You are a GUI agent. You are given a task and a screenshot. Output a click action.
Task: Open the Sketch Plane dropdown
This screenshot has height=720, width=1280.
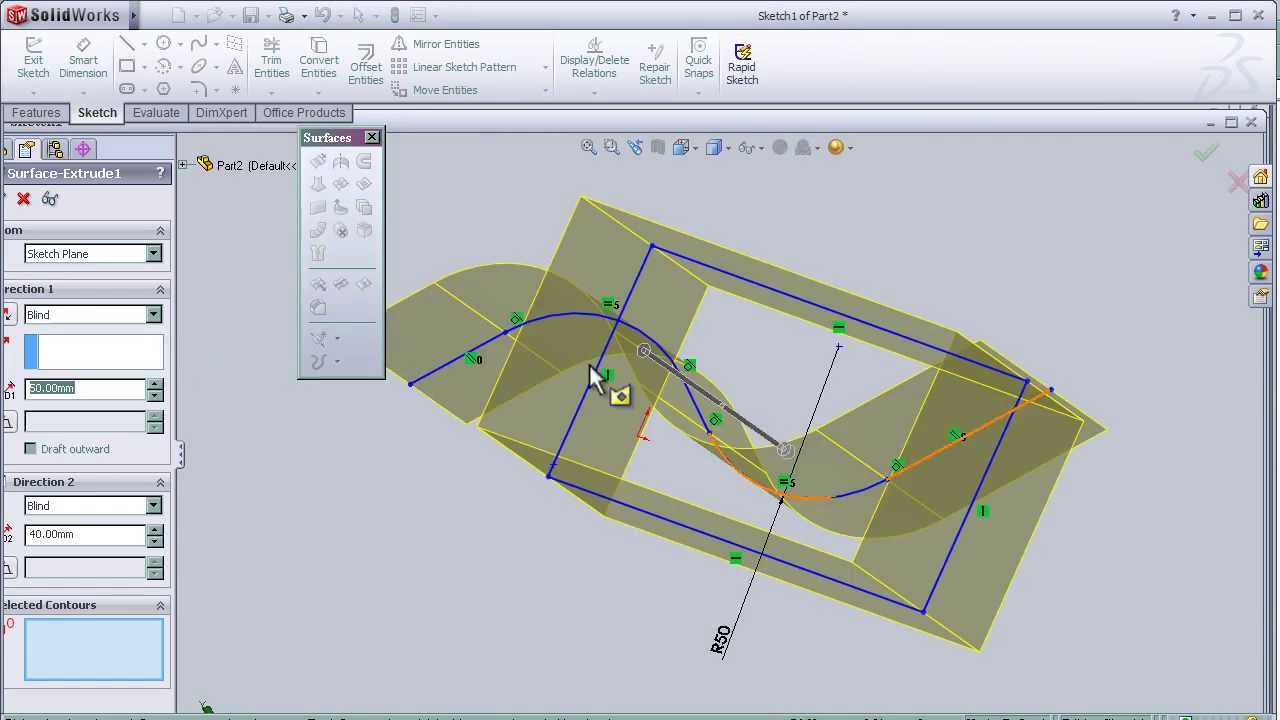154,254
